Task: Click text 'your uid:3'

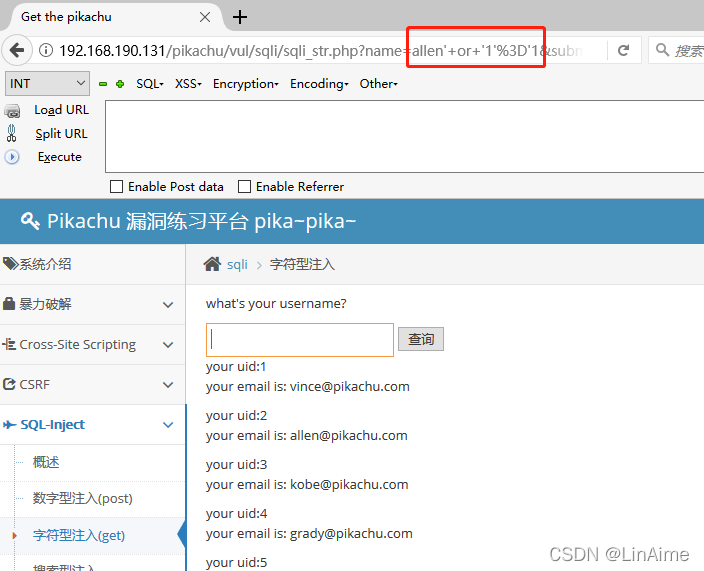Action: point(236,465)
